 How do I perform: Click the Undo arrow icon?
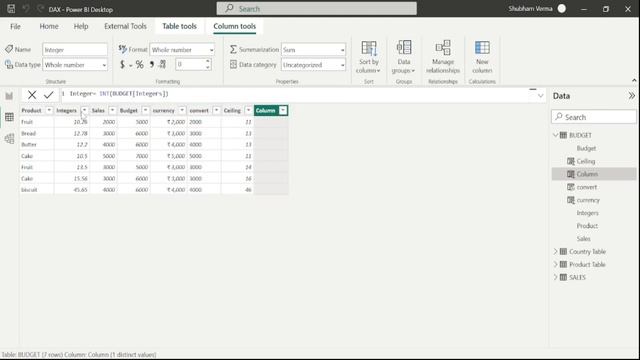[x=26, y=9]
